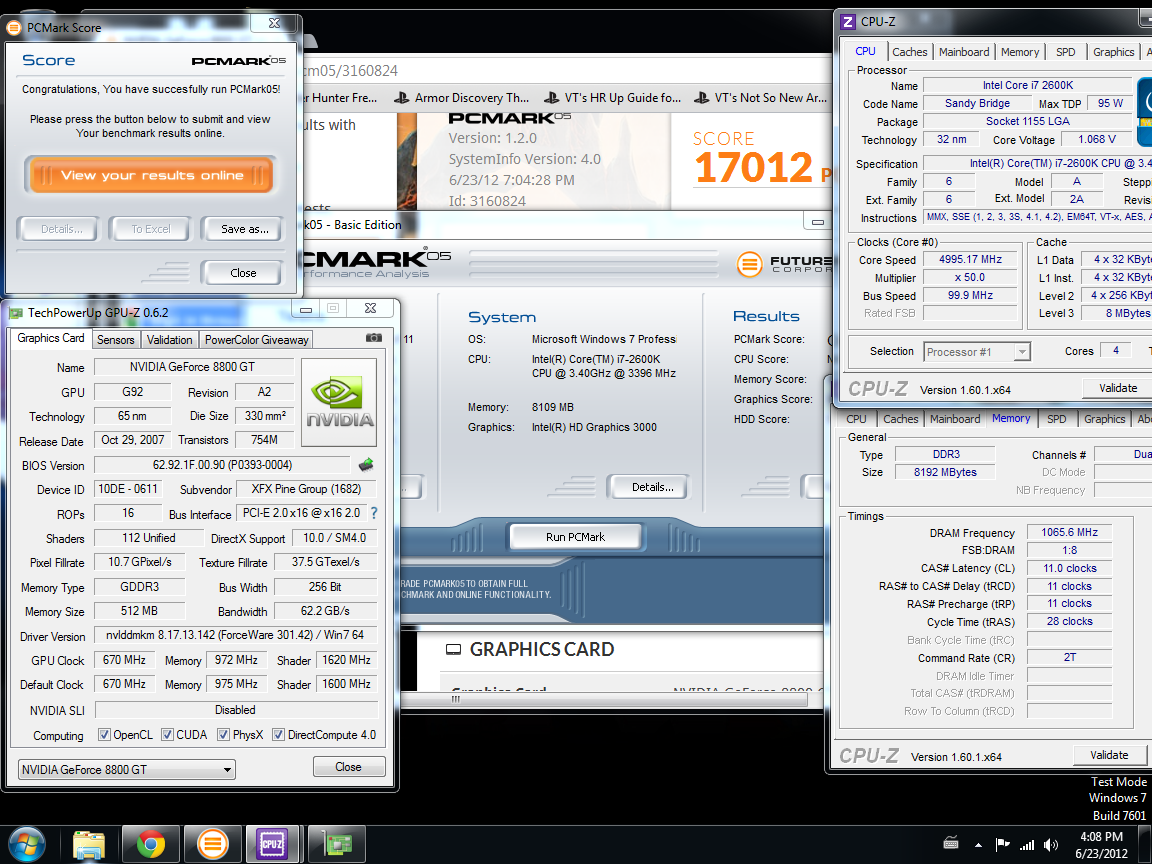Open the GPU selection dropdown in GPU-Z
Viewport: 1152px width, 864px height.
tap(126, 769)
